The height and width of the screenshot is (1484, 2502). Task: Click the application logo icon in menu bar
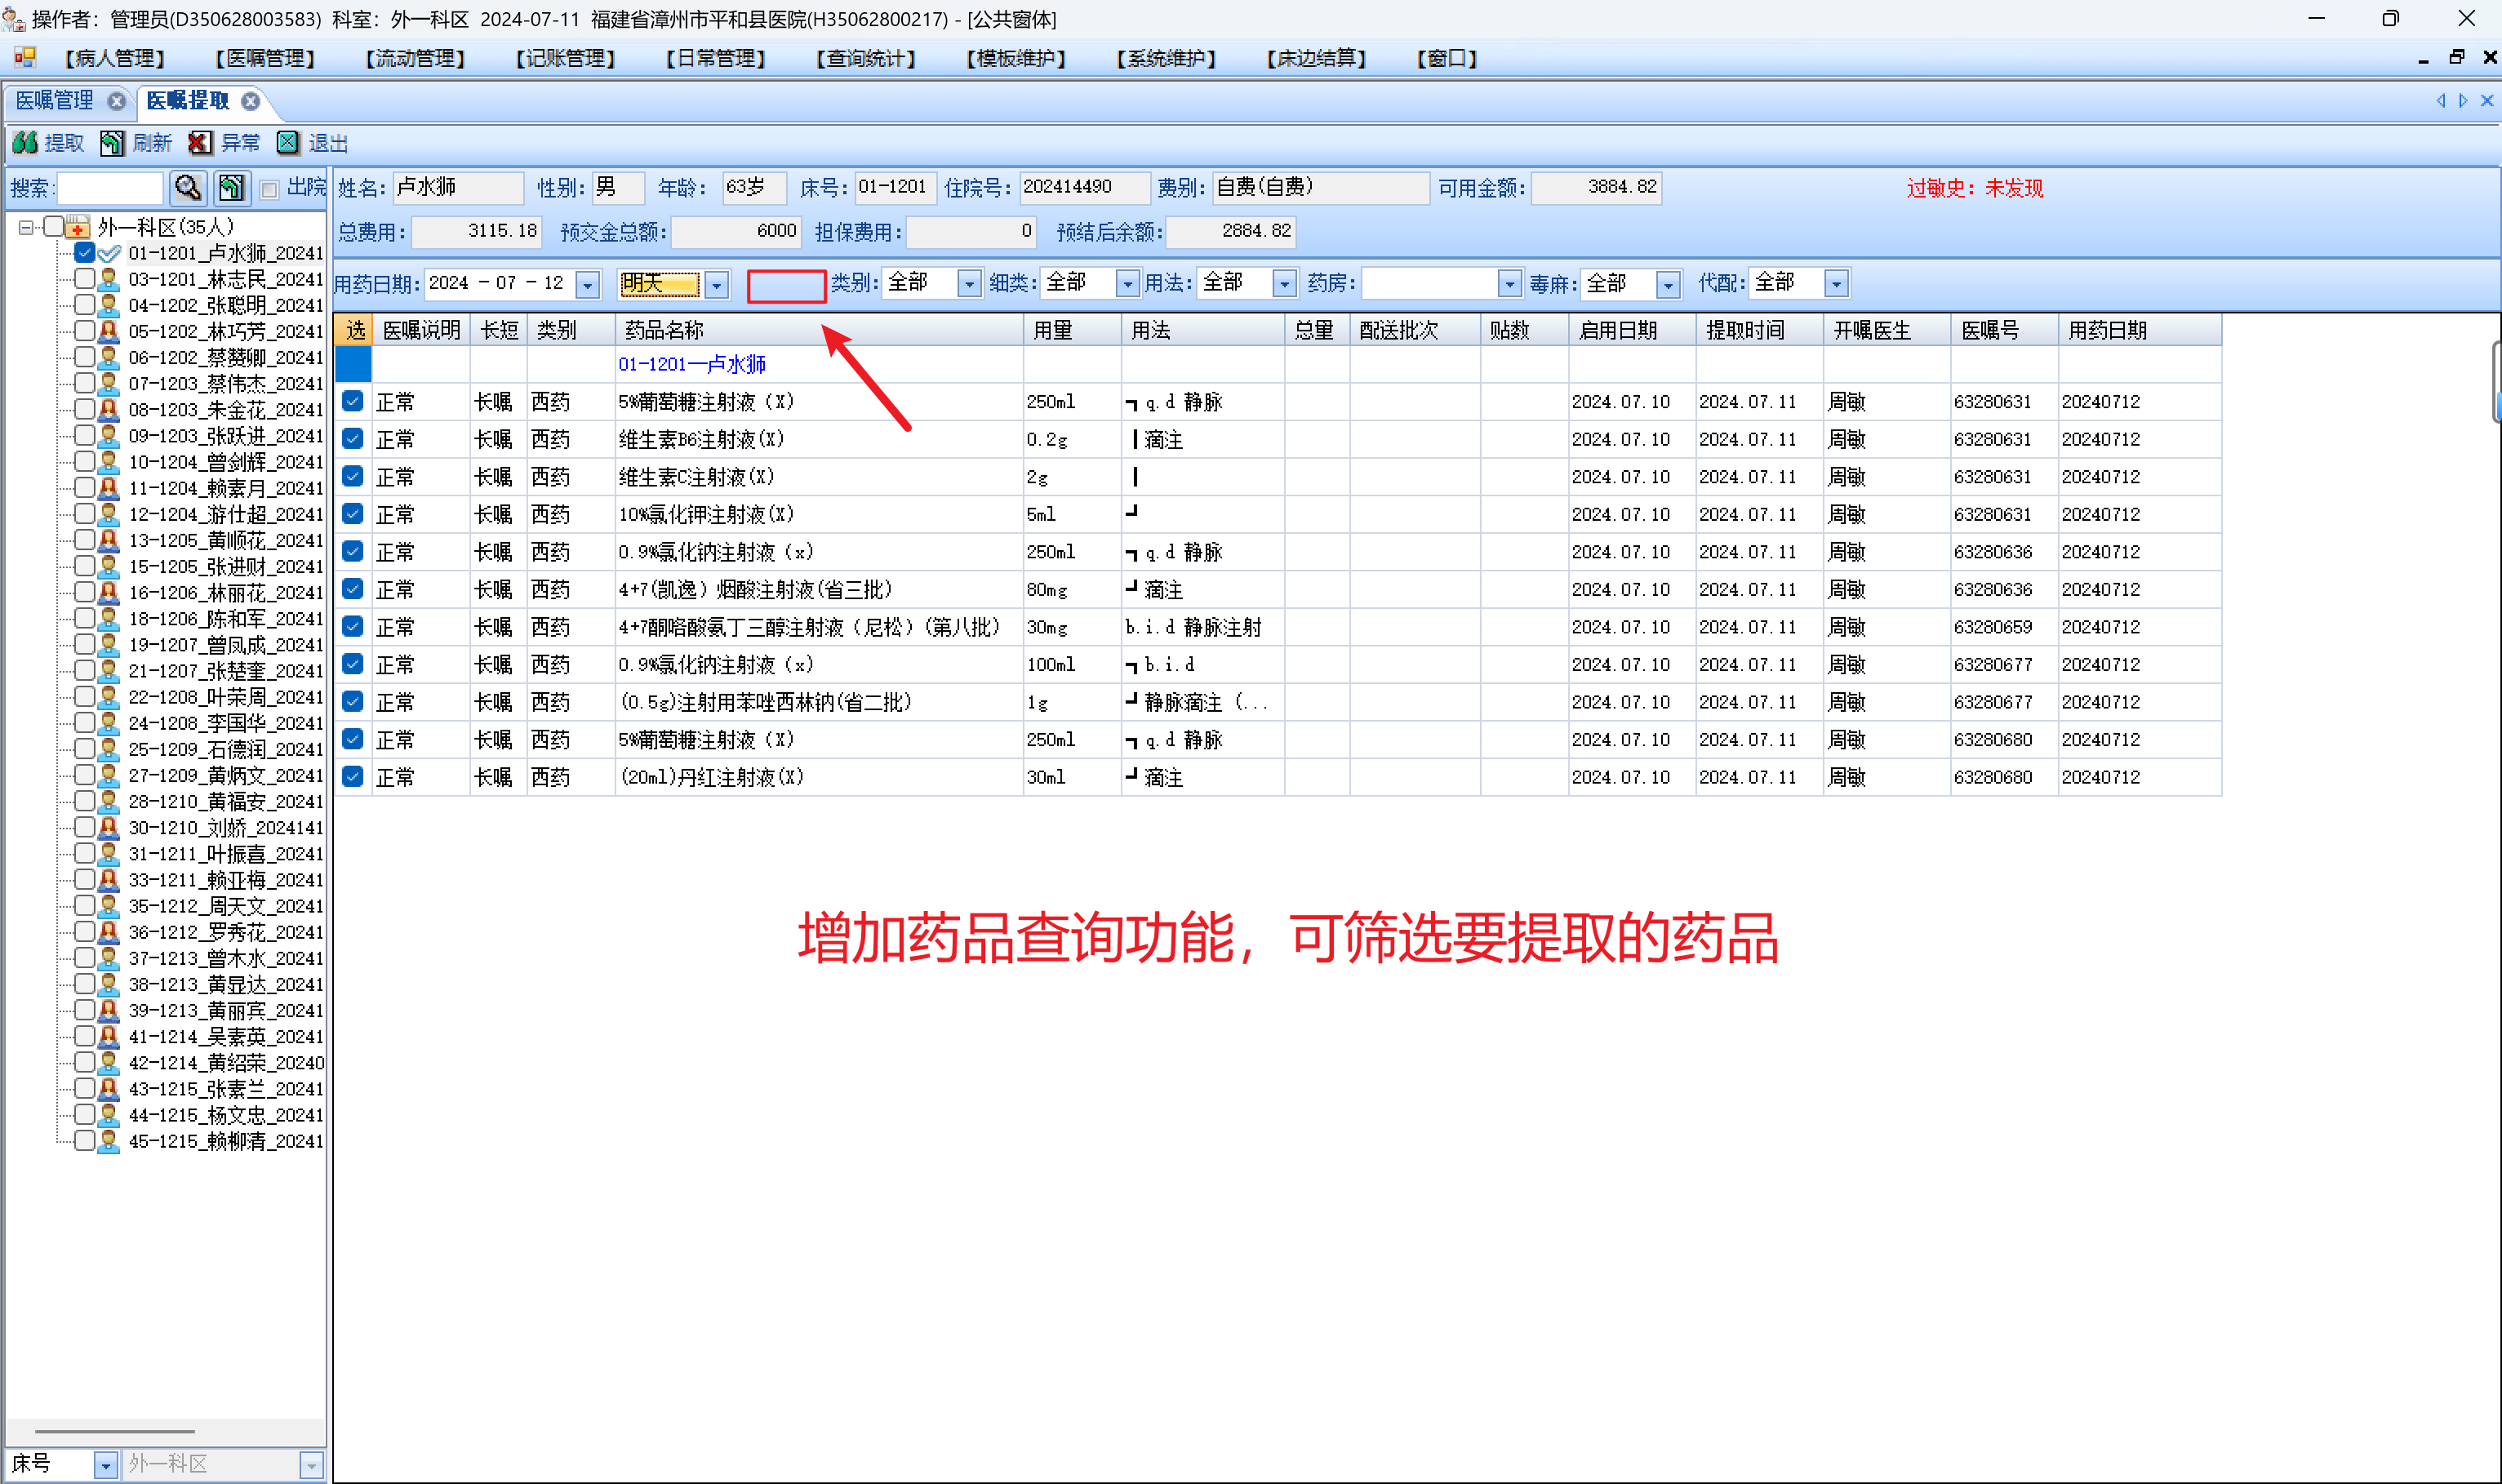coord(24,58)
